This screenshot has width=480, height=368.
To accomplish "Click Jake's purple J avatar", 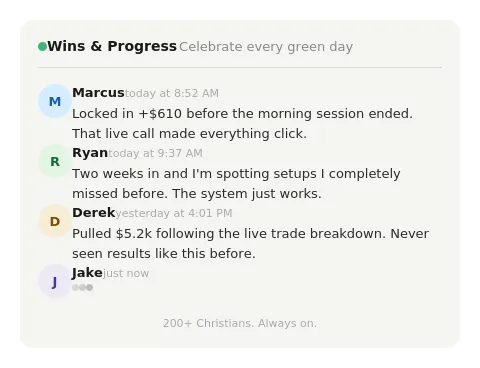I will (55, 281).
